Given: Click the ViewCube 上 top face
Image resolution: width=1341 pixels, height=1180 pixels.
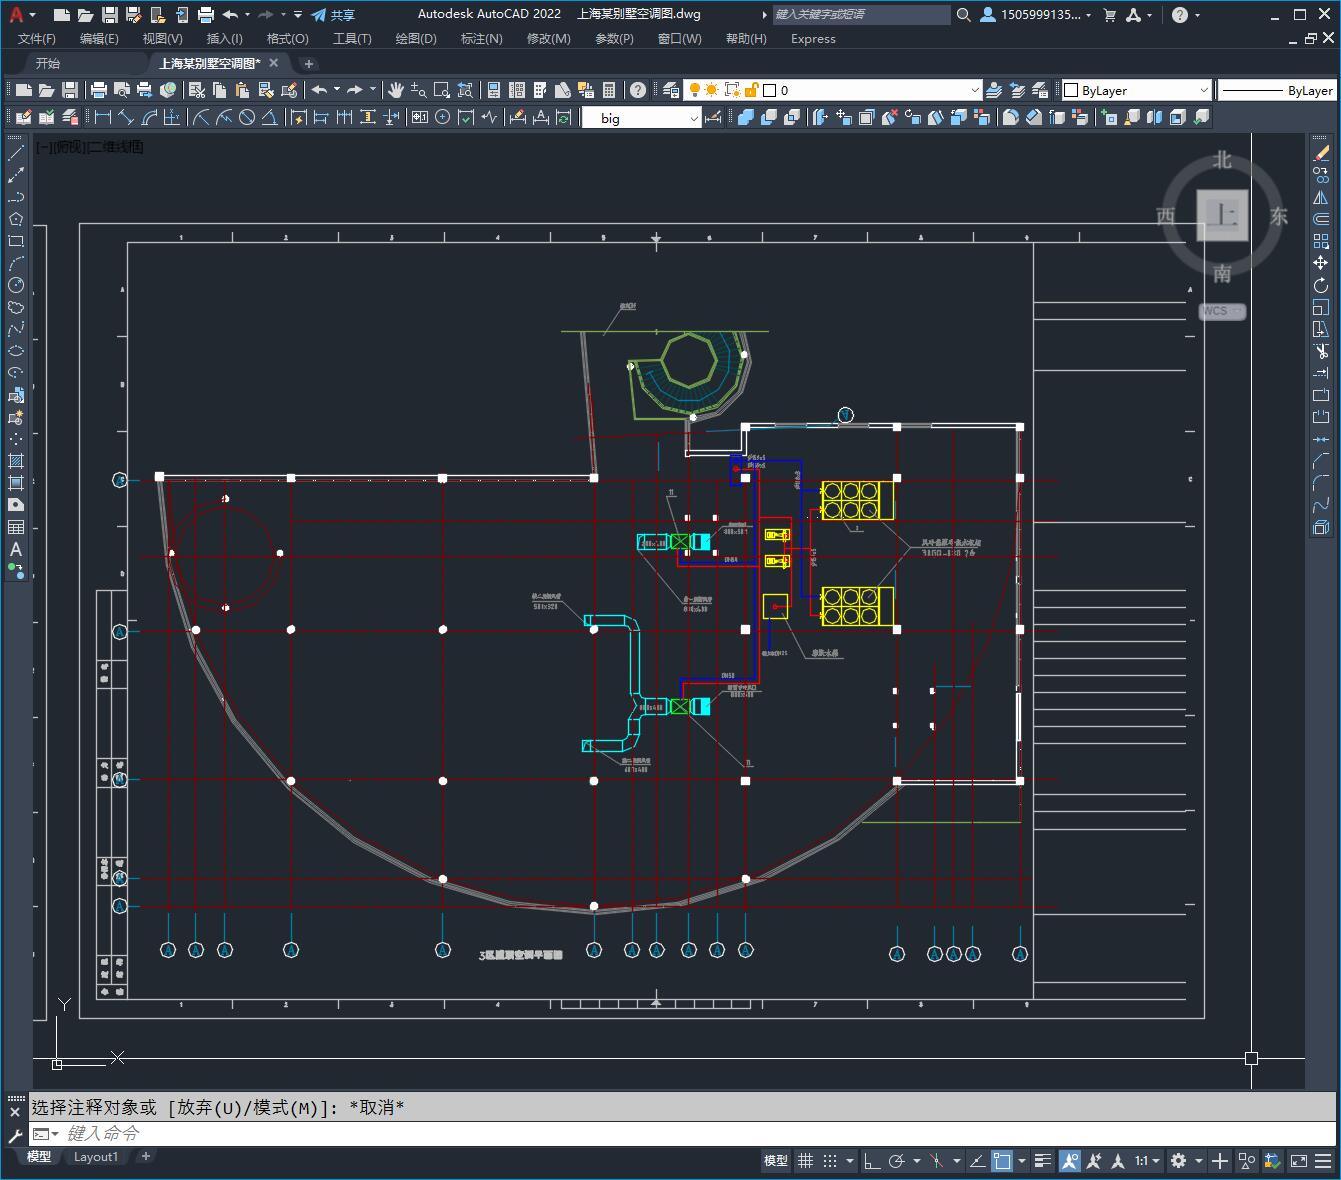Looking at the screenshot, I should pos(1222,215).
